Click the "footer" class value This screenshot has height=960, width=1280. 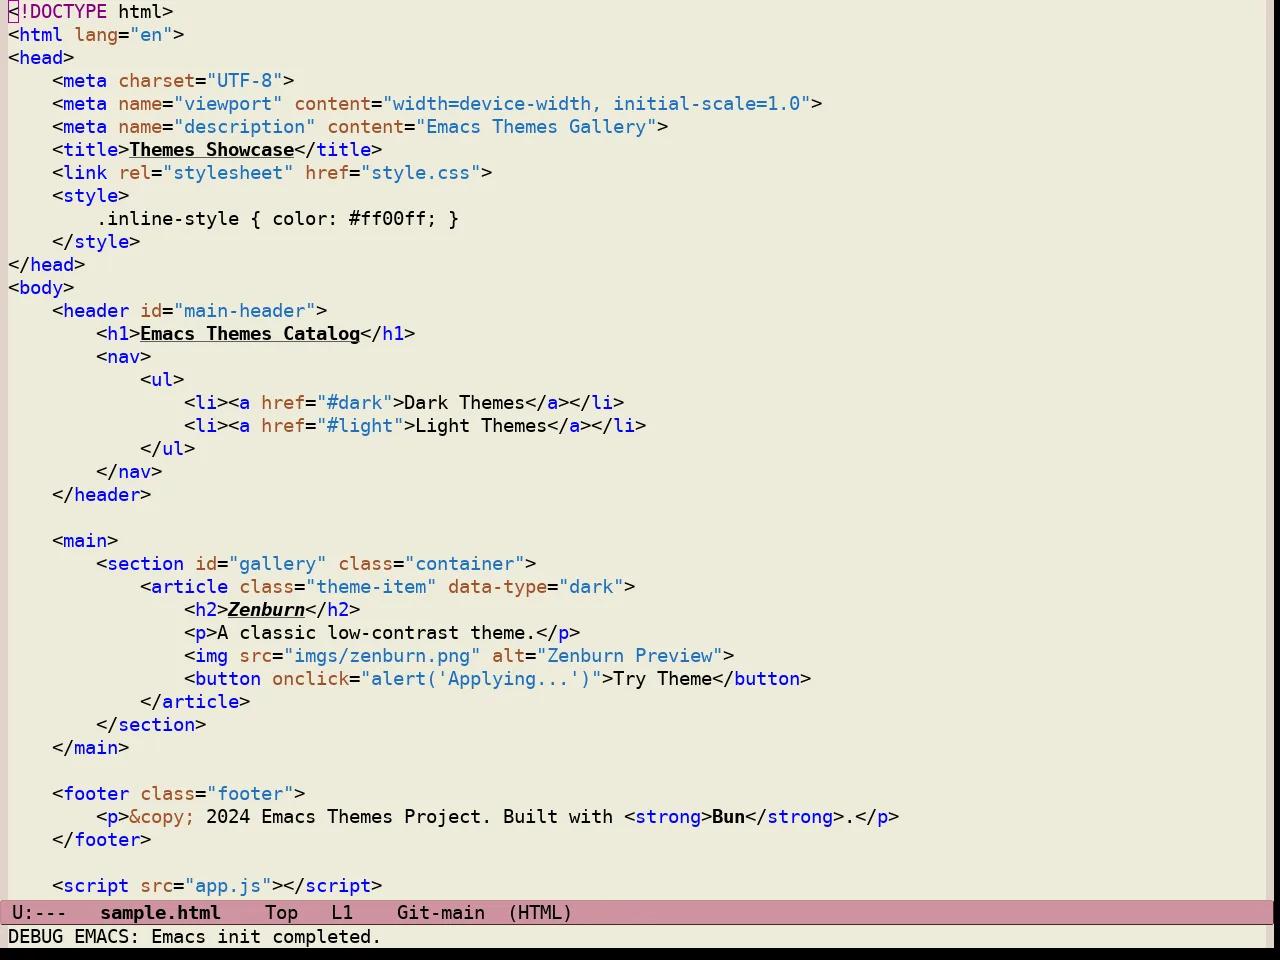[x=250, y=794]
